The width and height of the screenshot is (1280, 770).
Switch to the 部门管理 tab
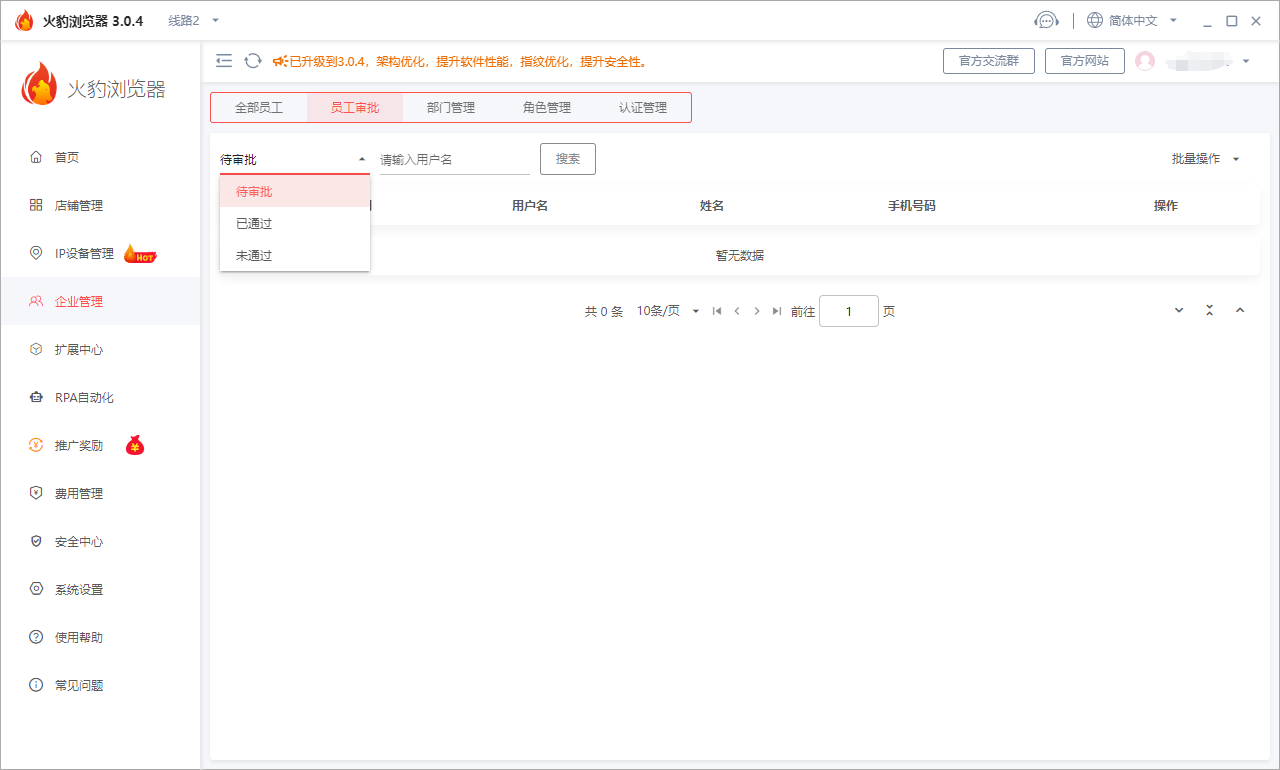[451, 108]
